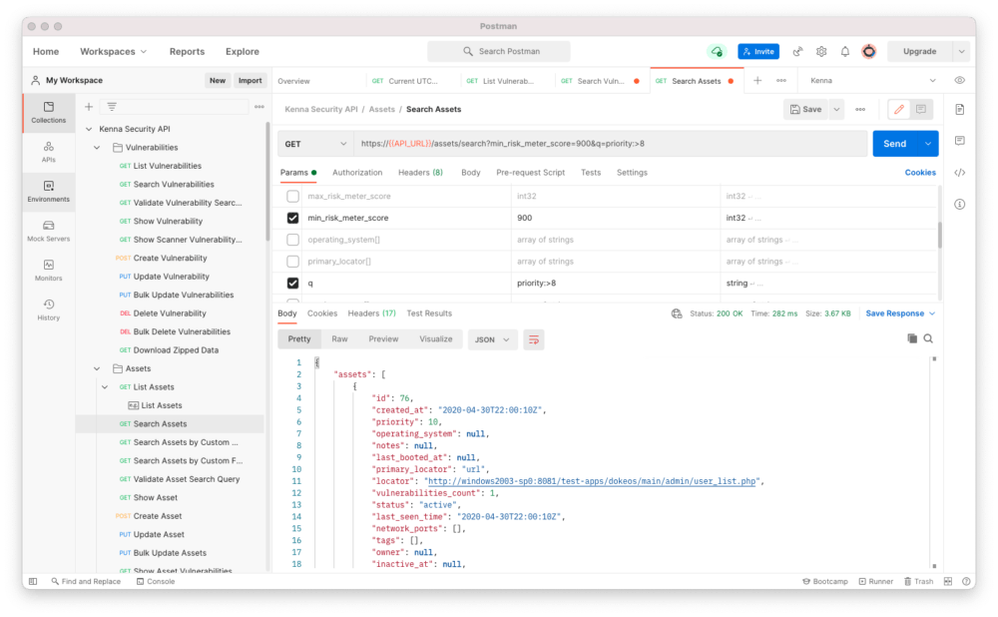Open the APIs sidebar panel
The height and width of the screenshot is (617, 998).
pos(48,152)
